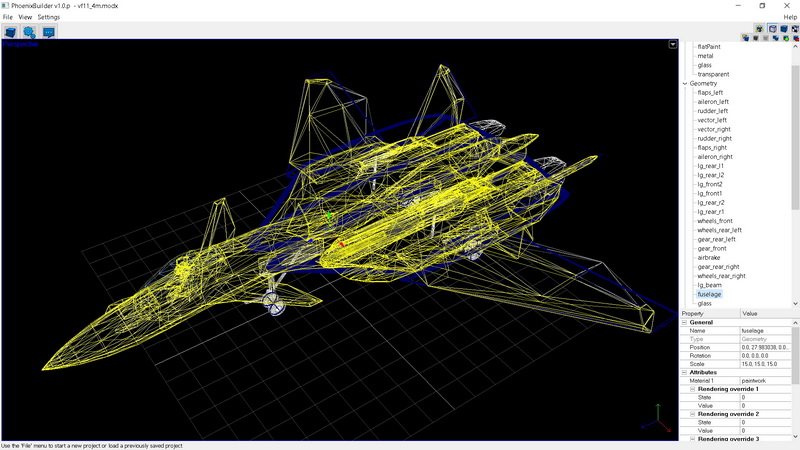The height and width of the screenshot is (450, 800).
Task: Switch to wireframe cube view mode
Action: point(770,28)
